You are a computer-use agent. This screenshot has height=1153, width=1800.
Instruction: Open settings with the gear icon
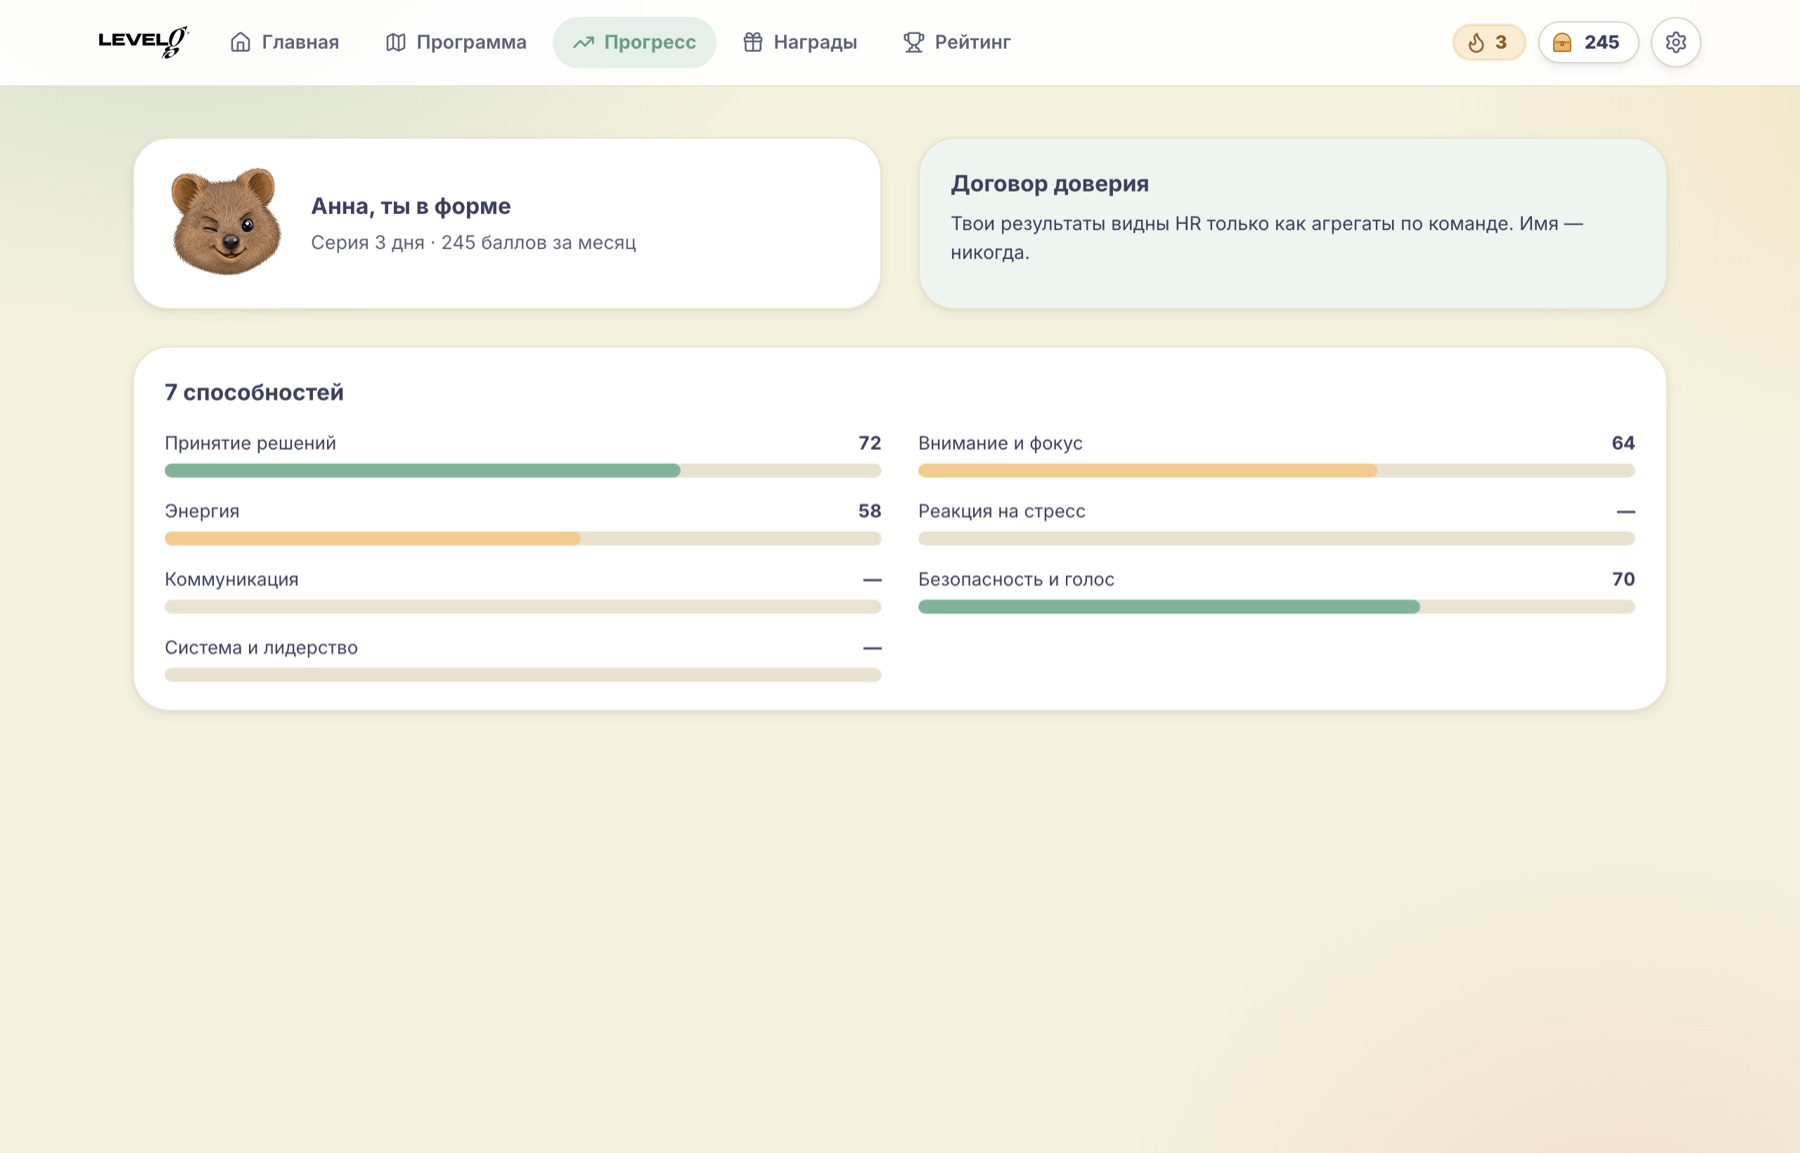tap(1676, 42)
